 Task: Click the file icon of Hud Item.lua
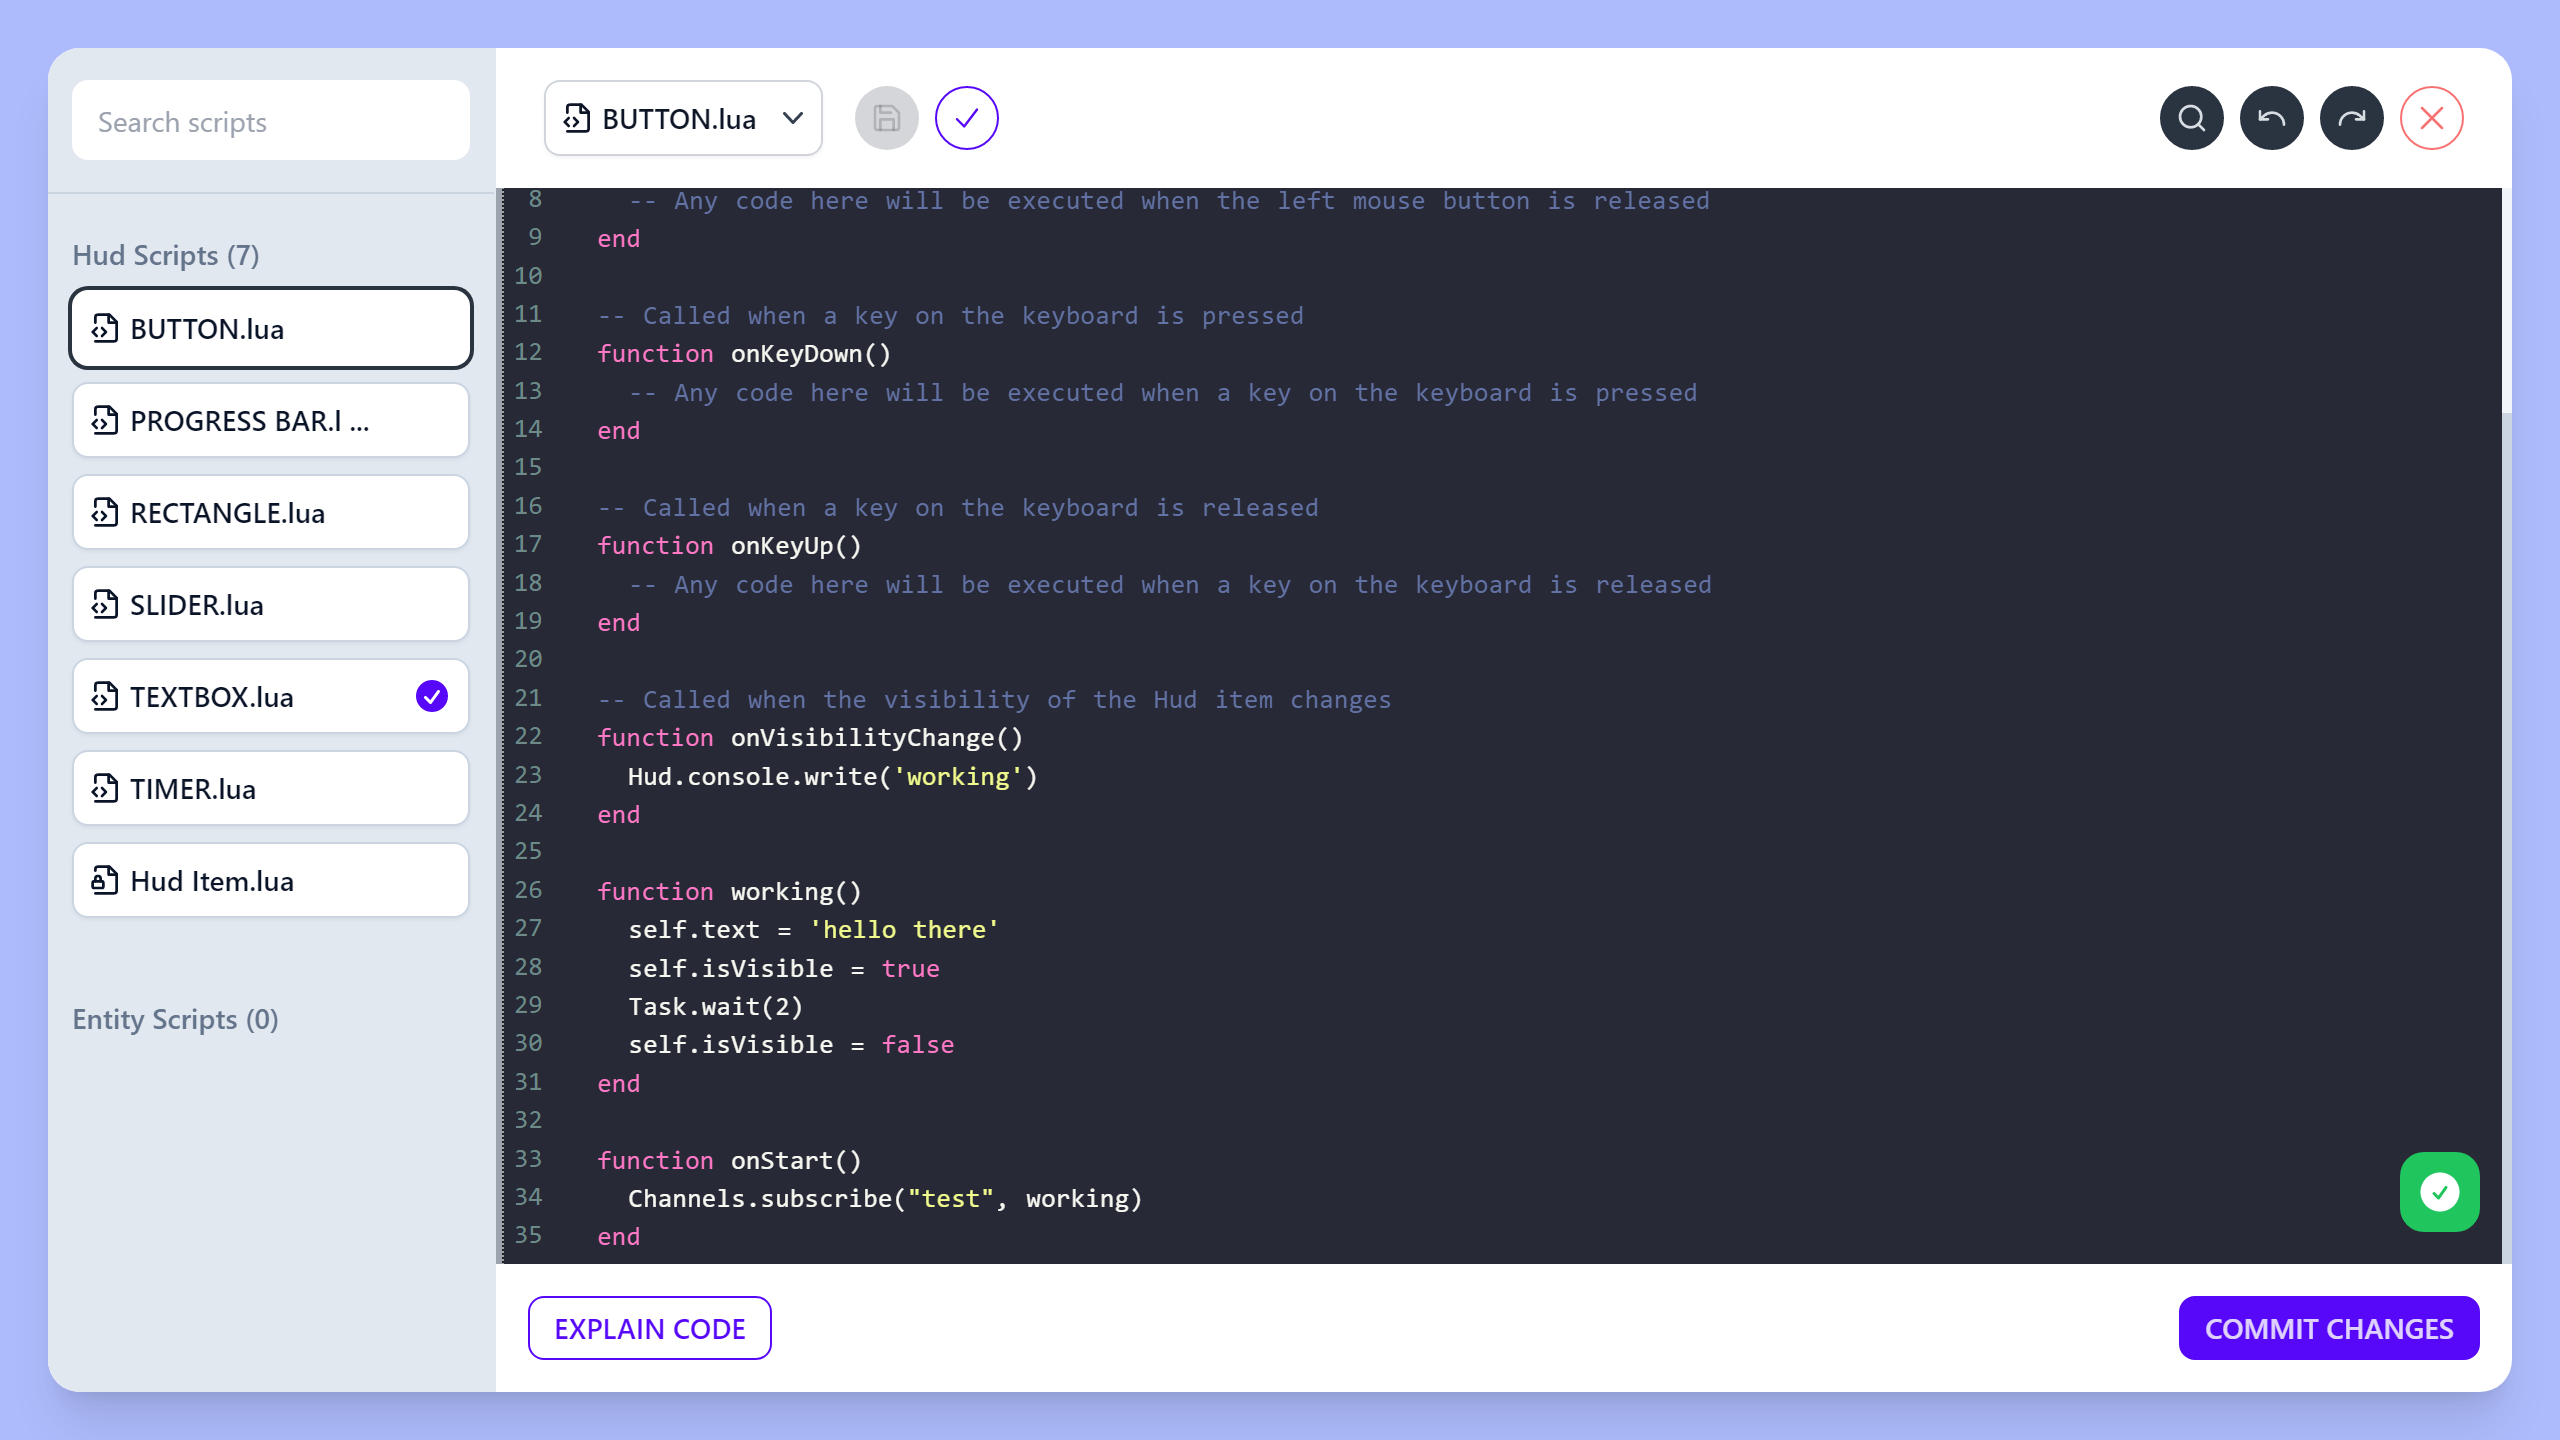(x=105, y=880)
